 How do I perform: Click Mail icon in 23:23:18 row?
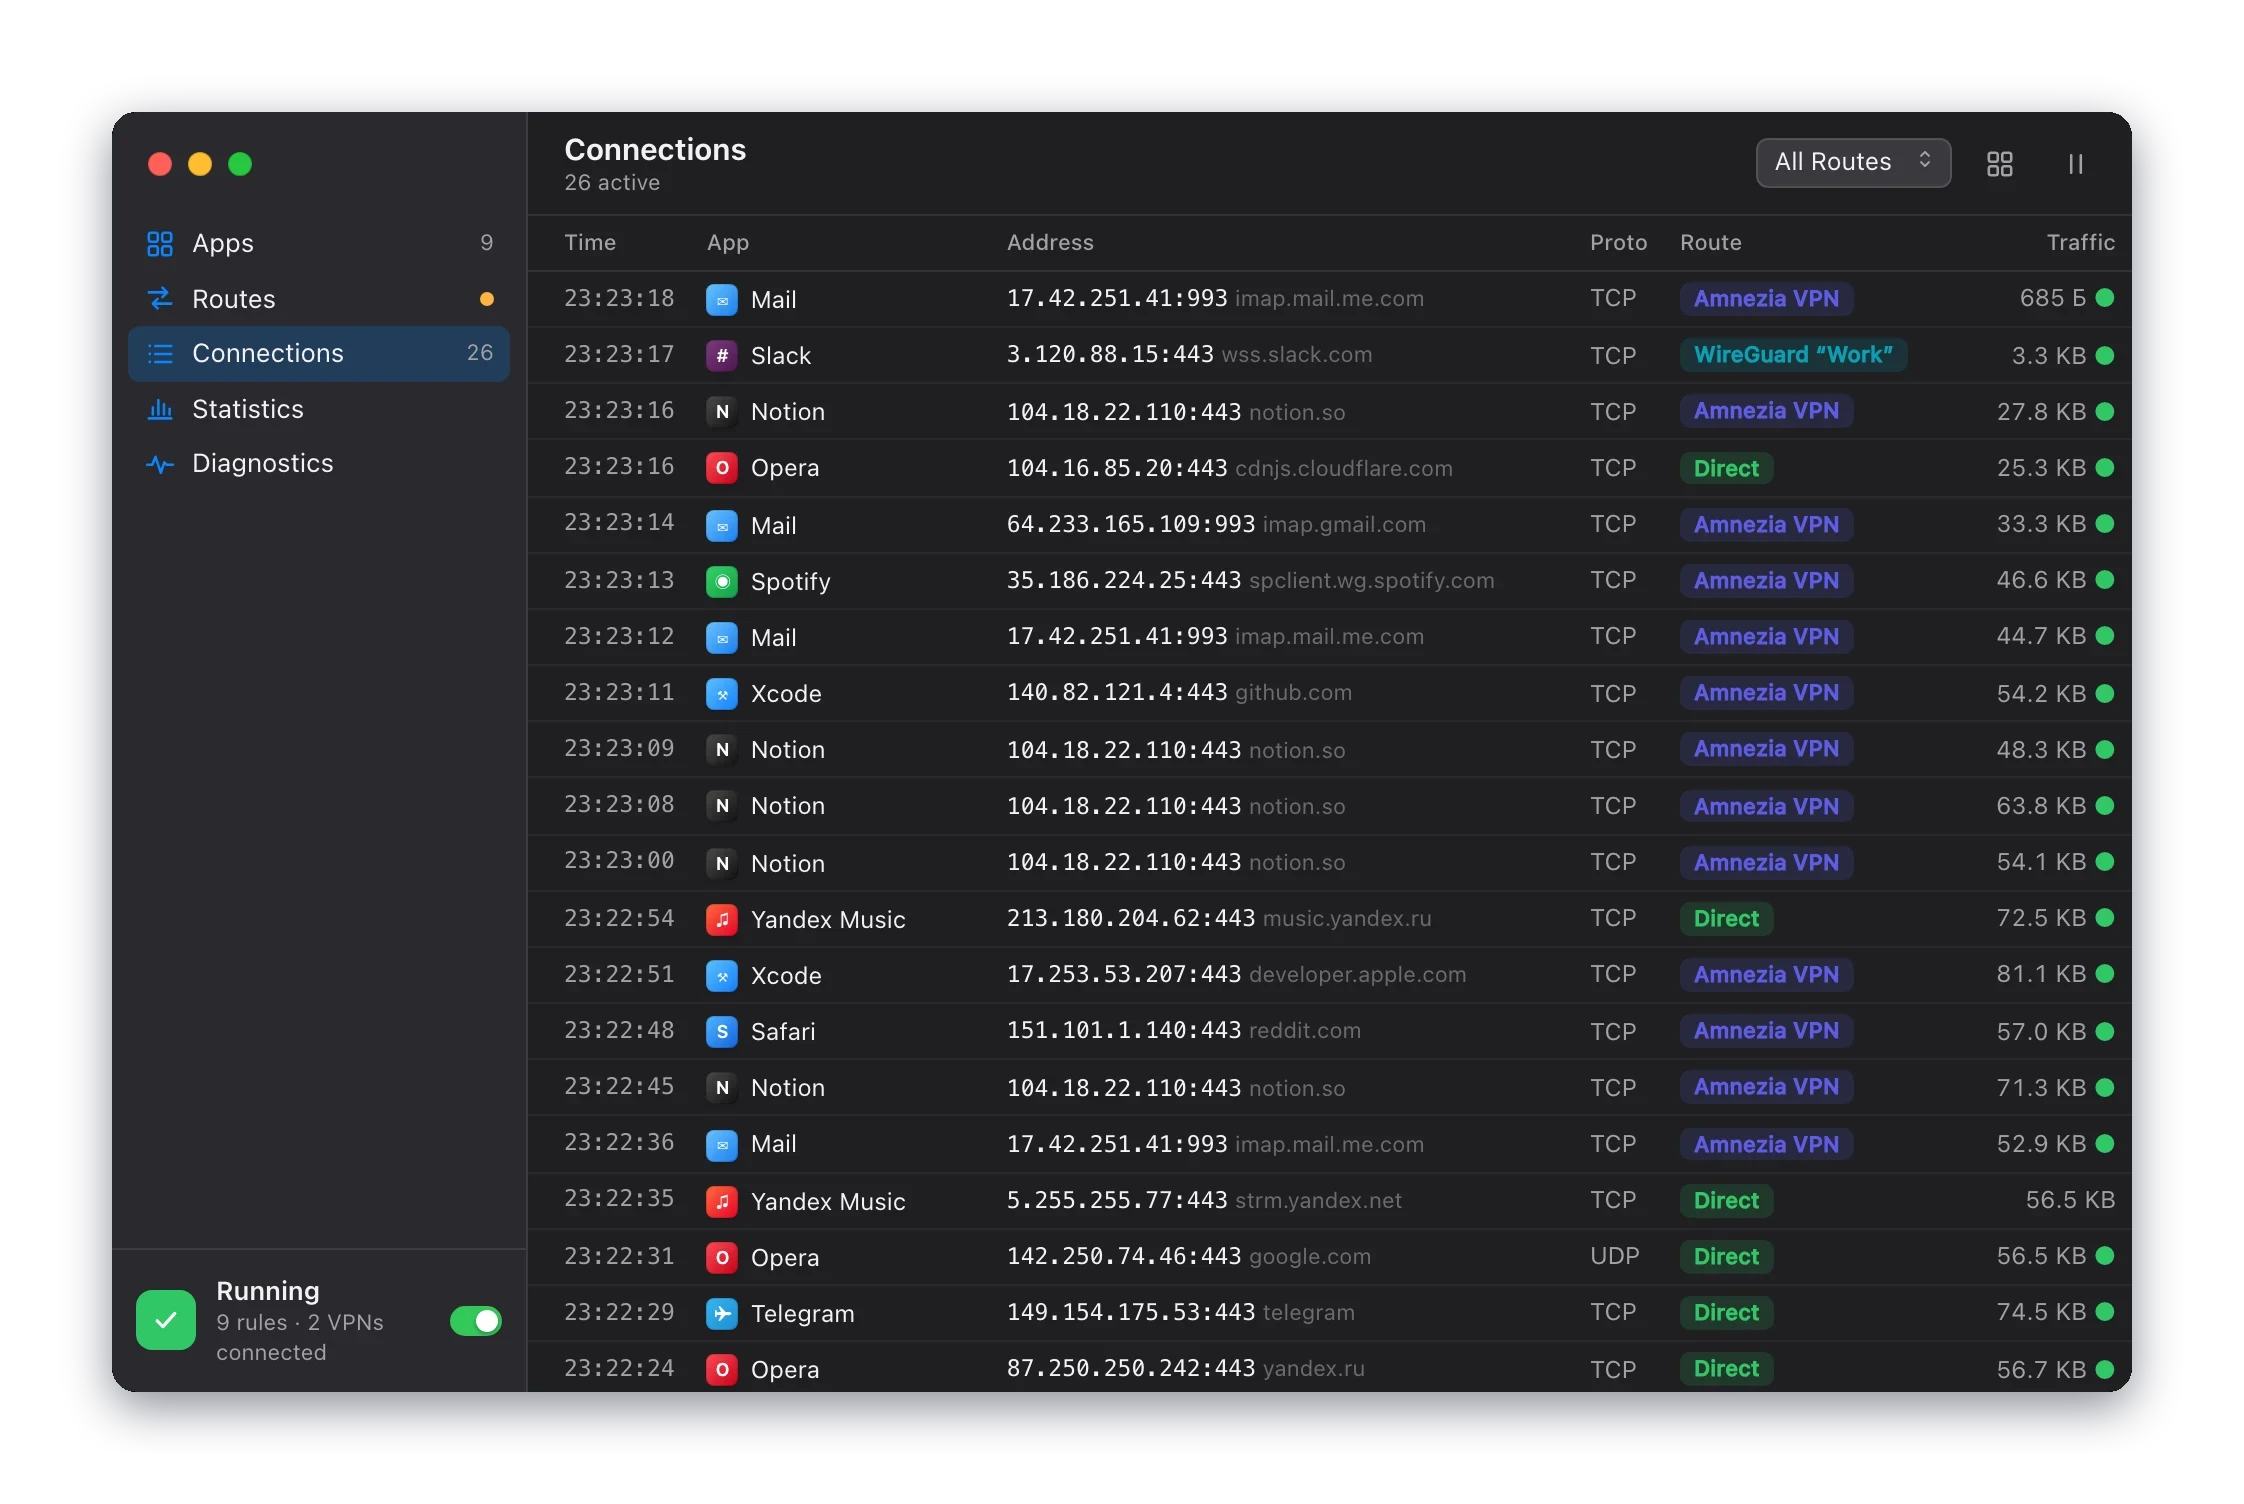722,299
